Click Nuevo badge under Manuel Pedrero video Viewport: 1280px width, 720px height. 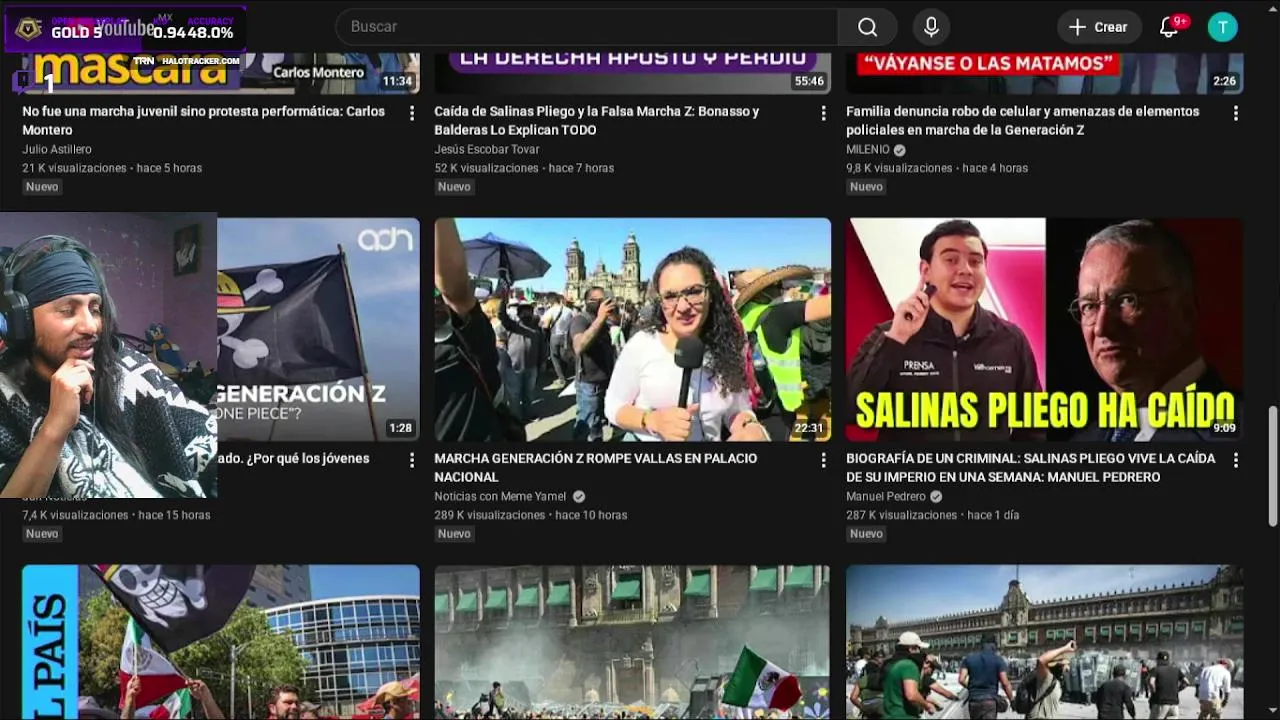click(x=866, y=534)
